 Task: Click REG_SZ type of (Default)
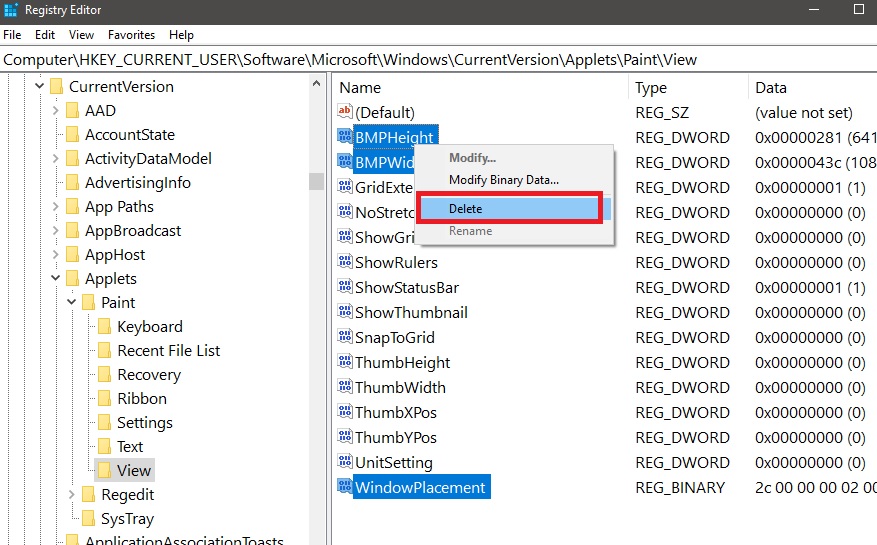[662, 113]
